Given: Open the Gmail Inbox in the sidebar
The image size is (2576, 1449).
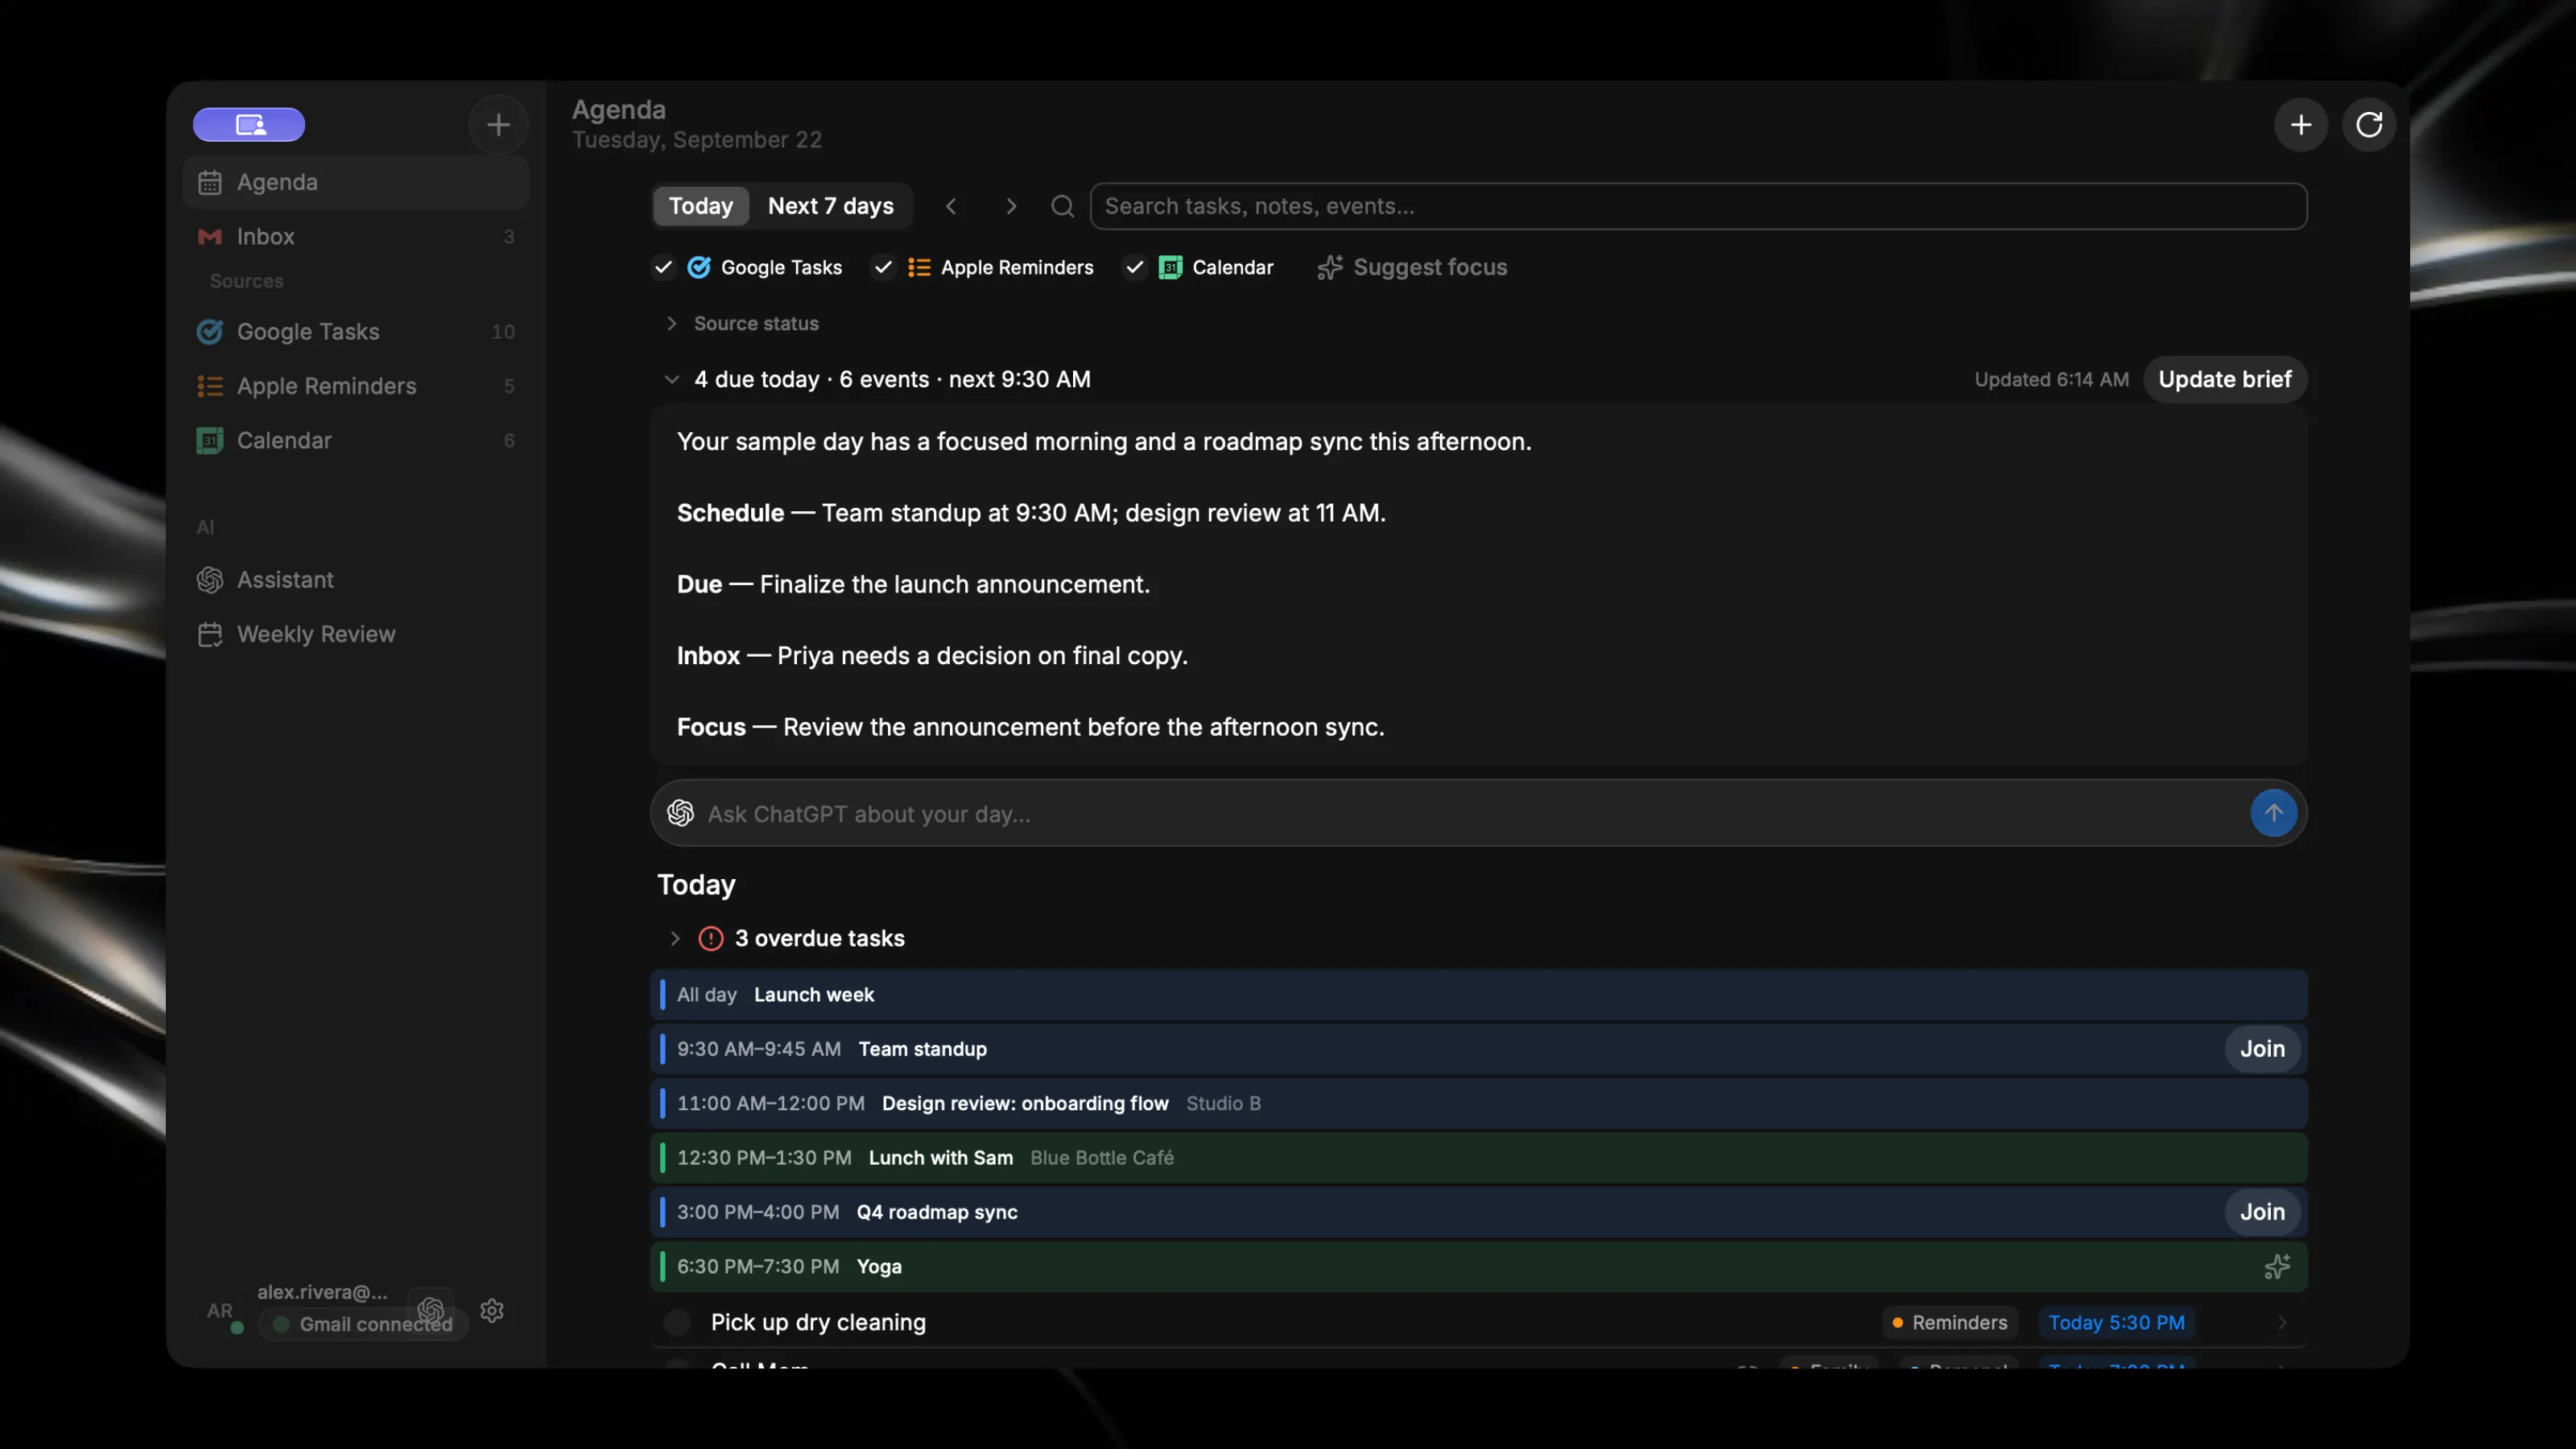Looking at the screenshot, I should 355,236.
